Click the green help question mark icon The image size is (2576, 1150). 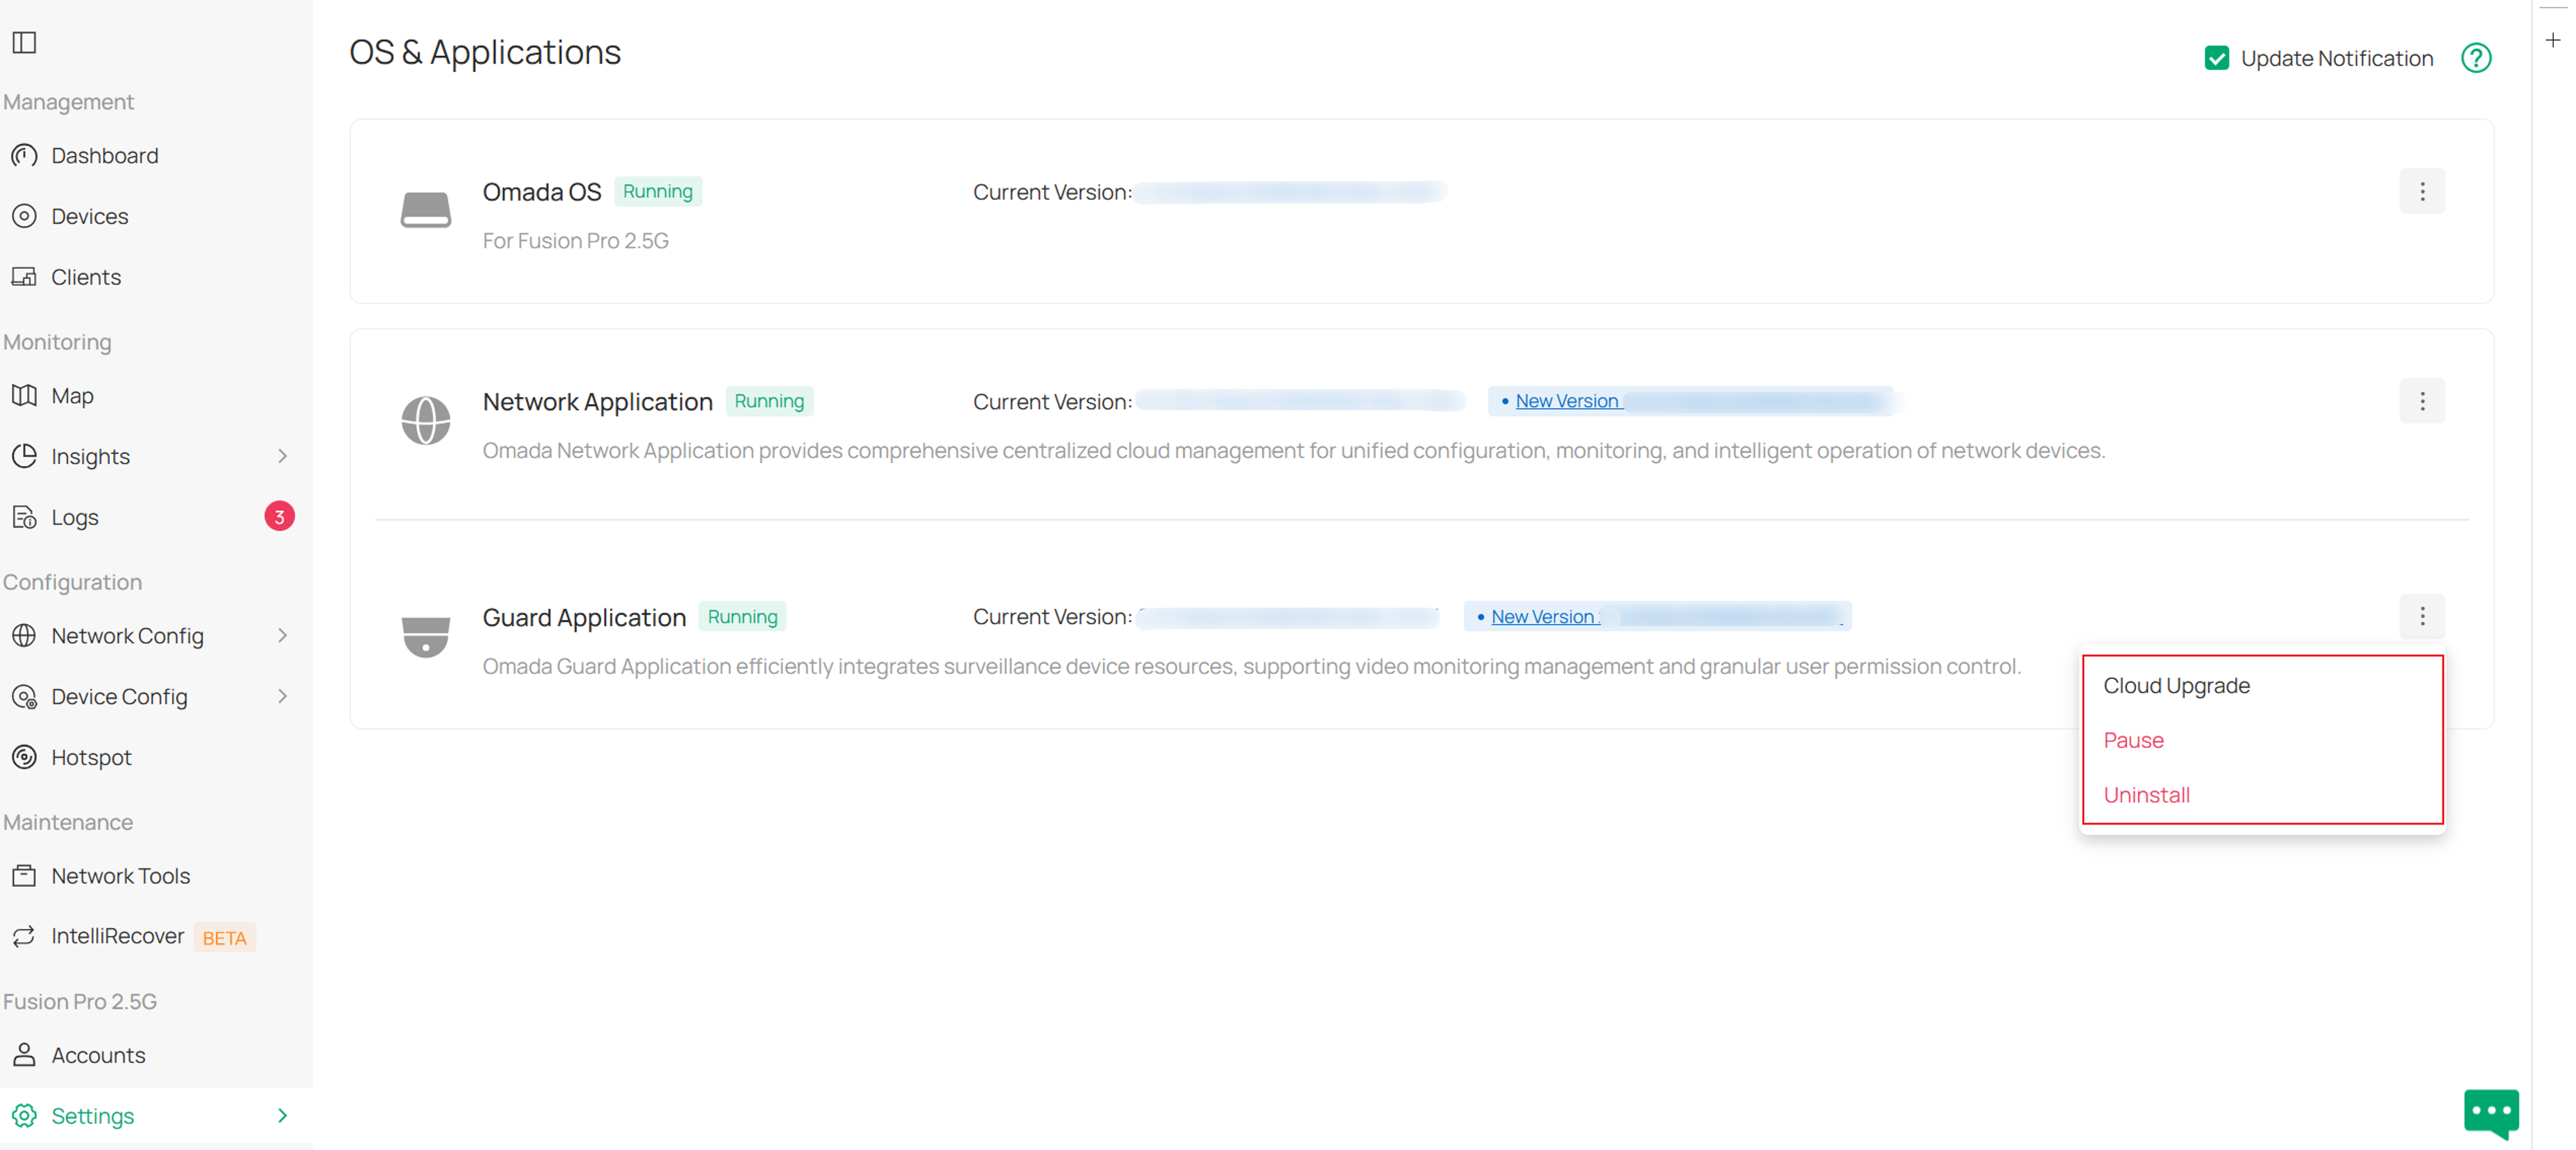pos(2476,58)
